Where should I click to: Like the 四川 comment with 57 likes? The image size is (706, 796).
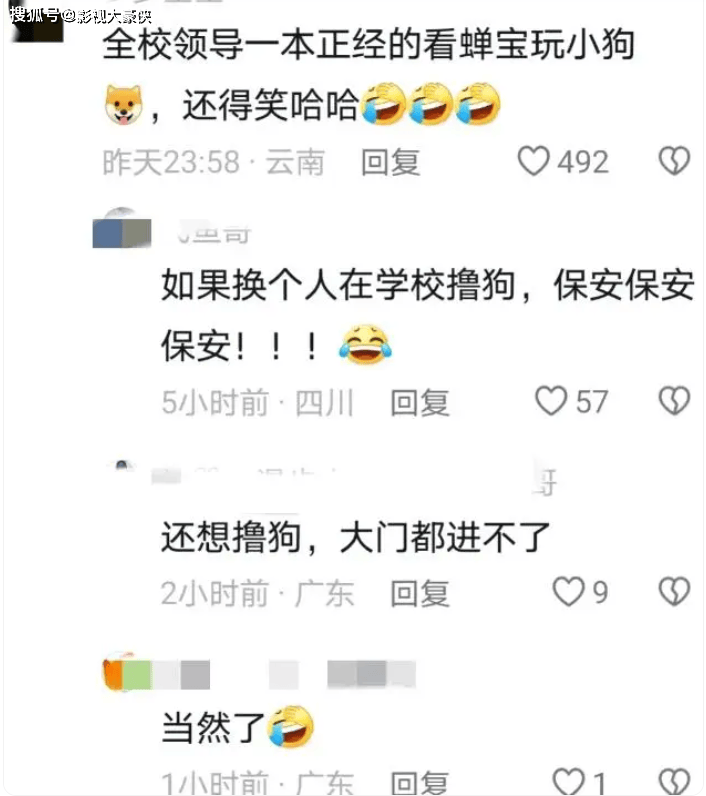click(551, 401)
